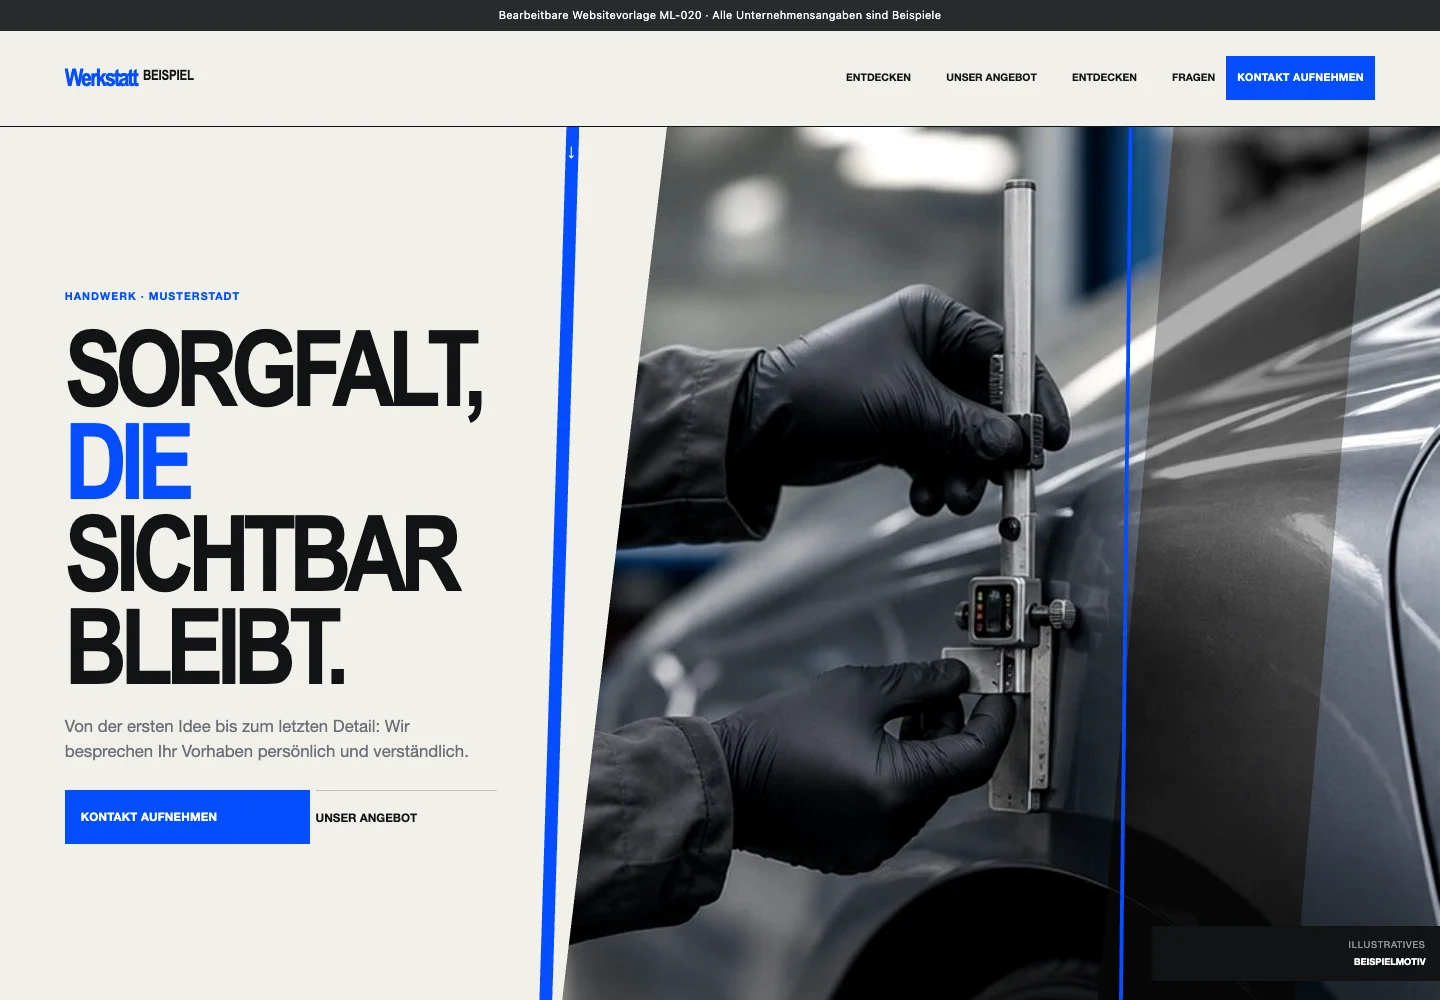This screenshot has width=1440, height=1000.
Task: Follow the UNSER ANGEBOT link below the intro text
Action: (406, 818)
